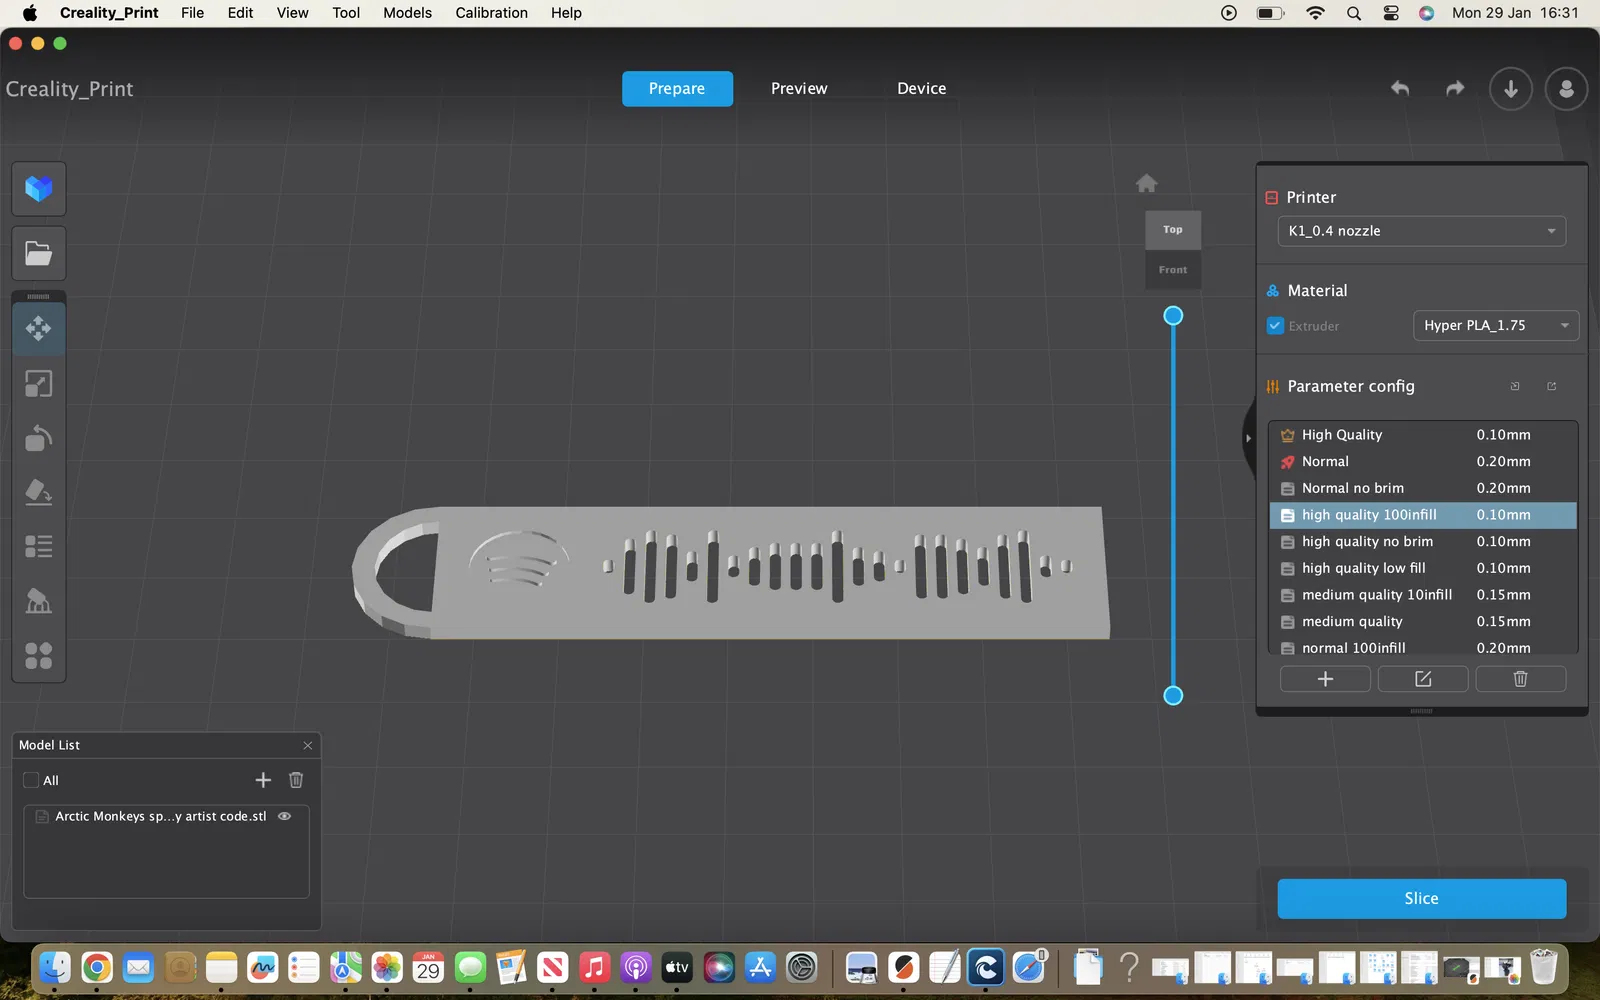This screenshot has width=1600, height=1000.
Task: Select the high quality 100infill profile
Action: [1423, 515]
